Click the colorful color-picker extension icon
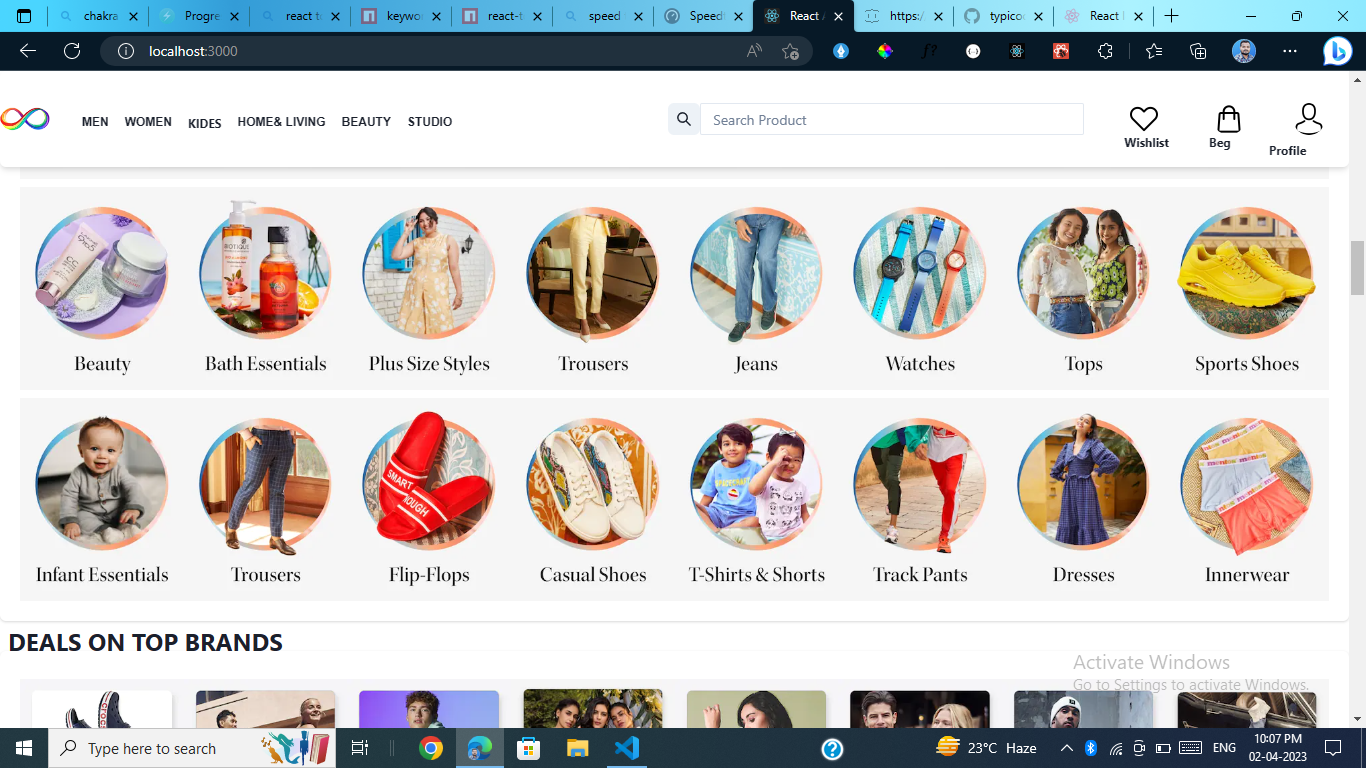Screen dimensions: 1366x768 [x=885, y=51]
